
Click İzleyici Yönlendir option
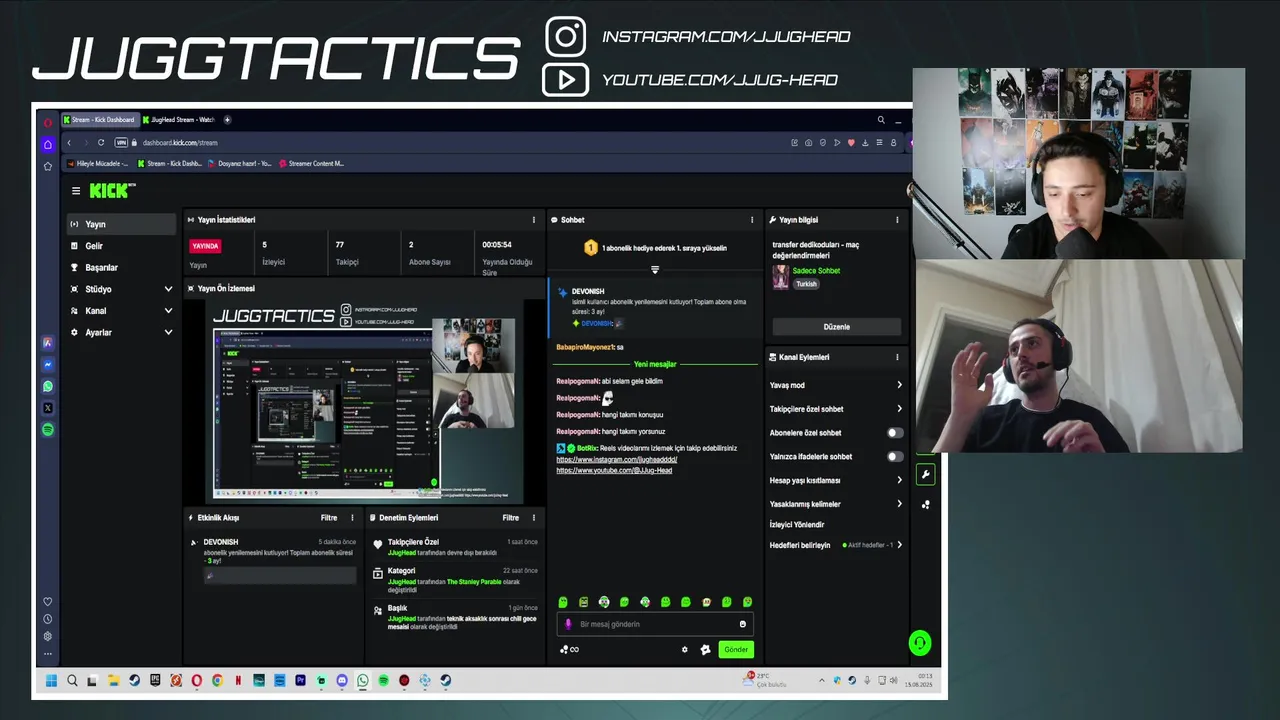coord(797,524)
